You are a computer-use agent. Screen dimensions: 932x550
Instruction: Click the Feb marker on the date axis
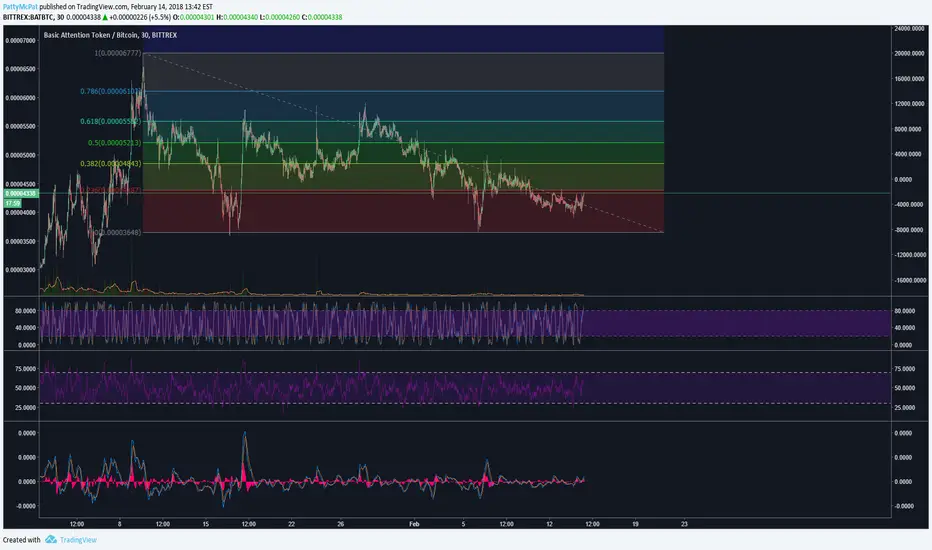click(414, 524)
